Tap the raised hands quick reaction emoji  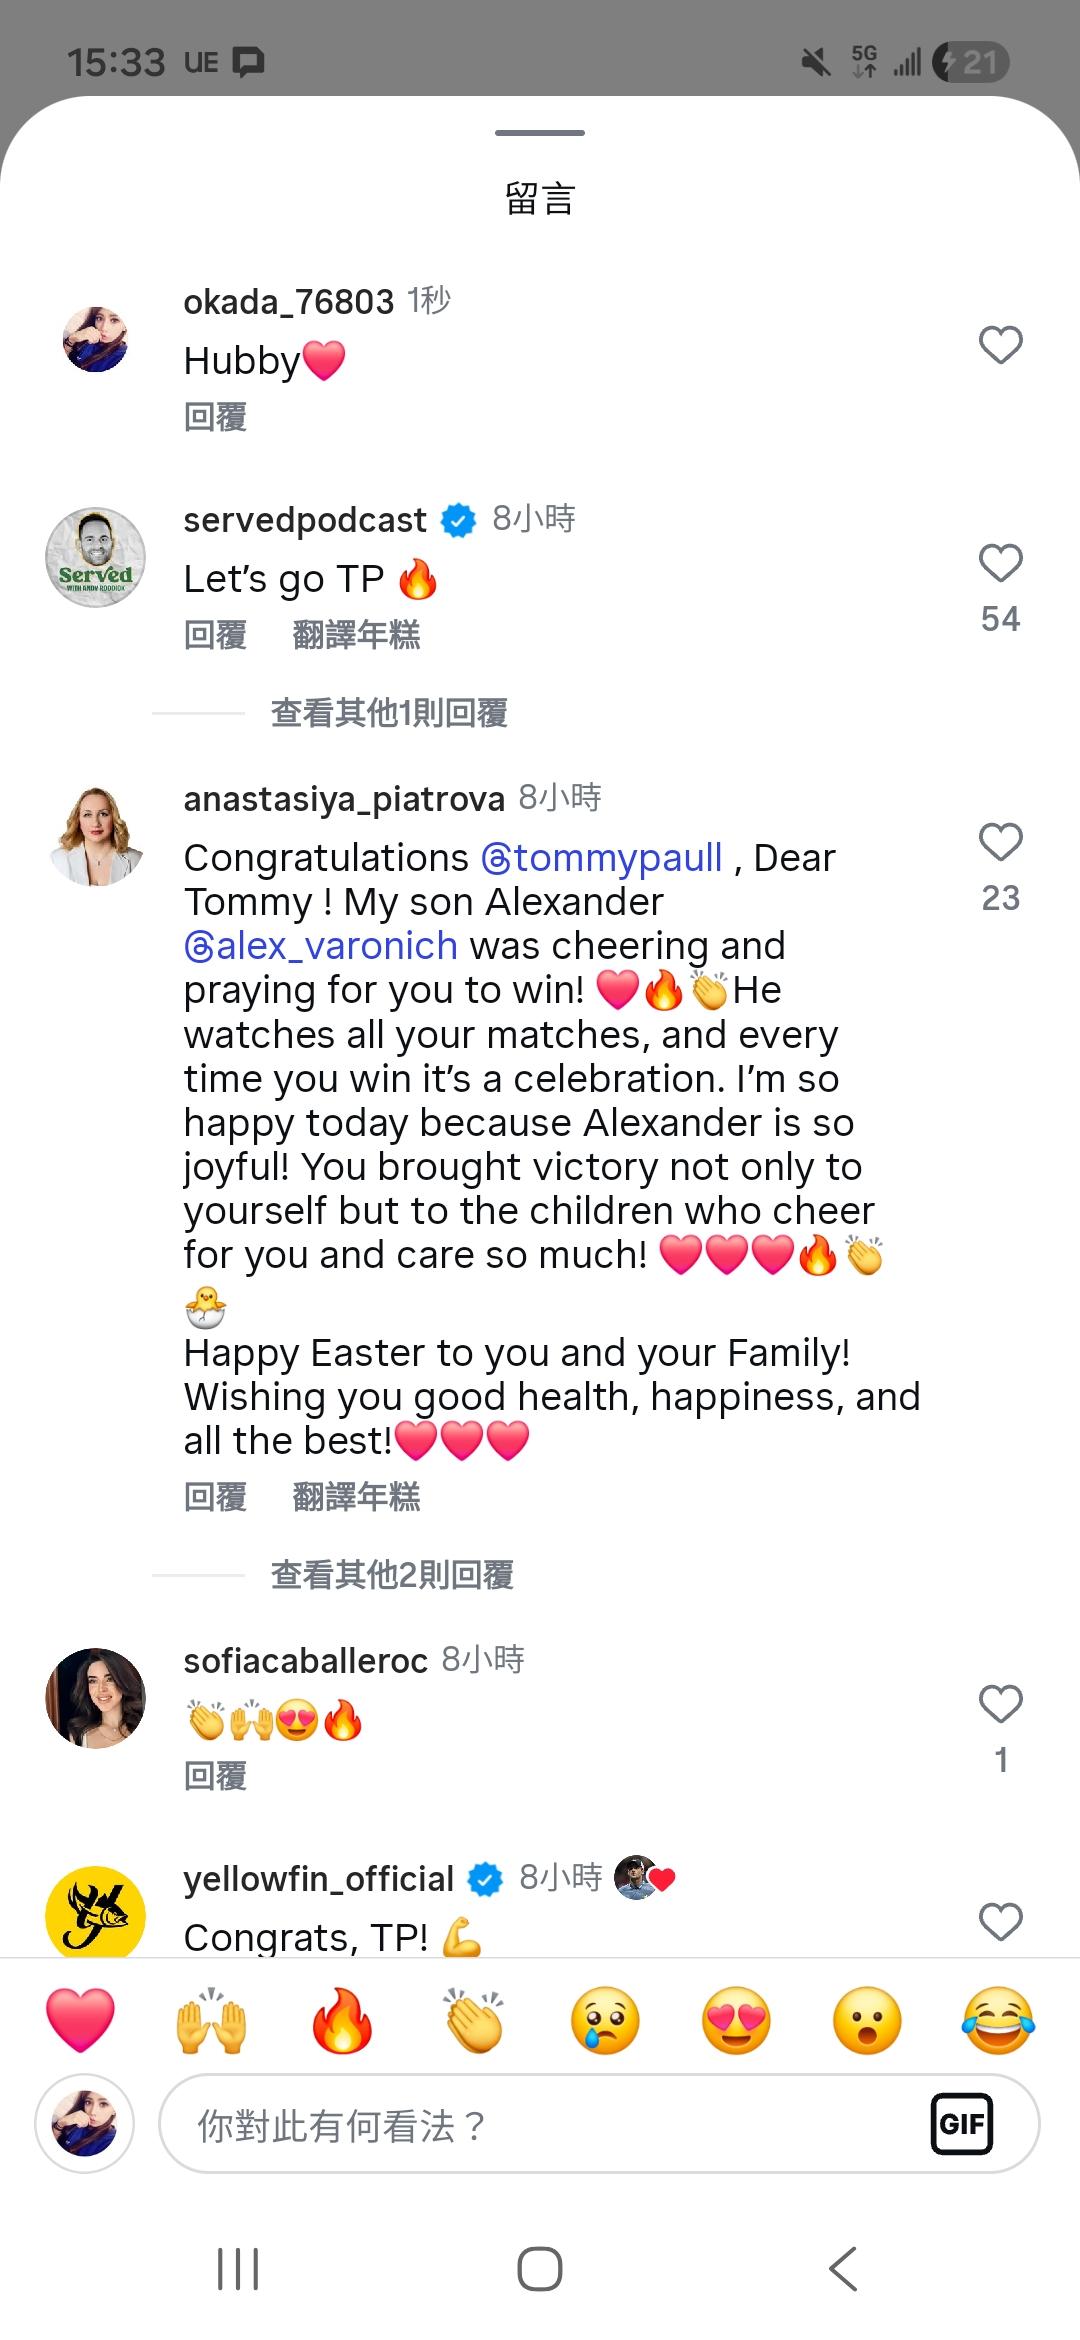(211, 2019)
